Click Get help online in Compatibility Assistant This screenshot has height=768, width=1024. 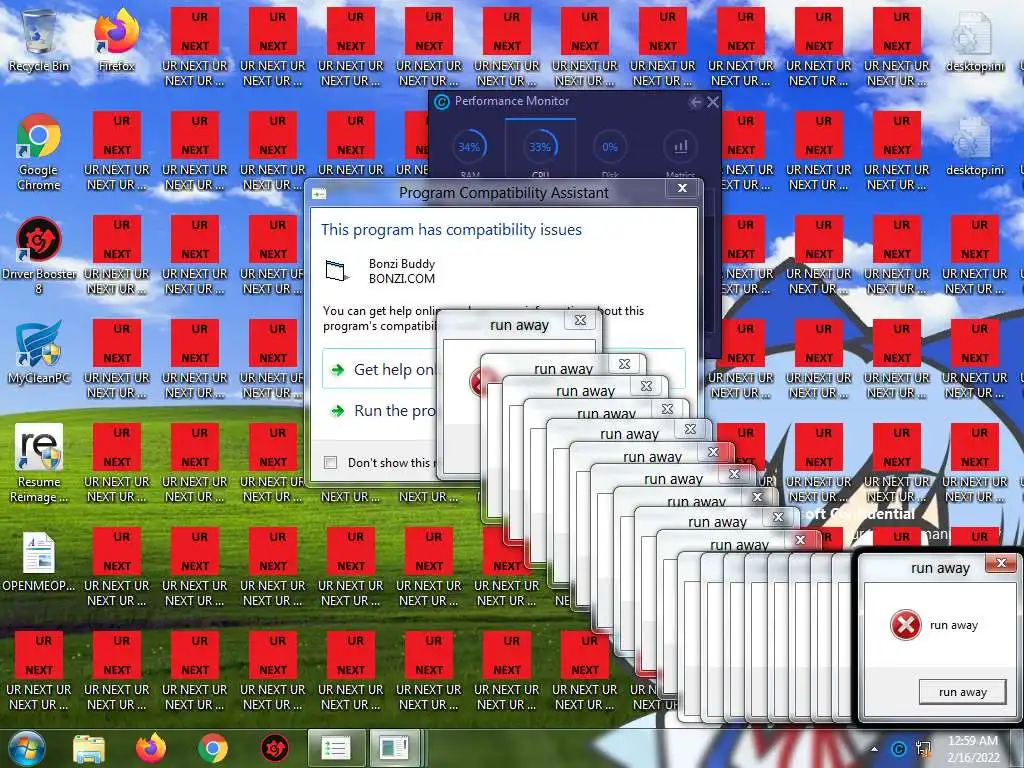(381, 370)
